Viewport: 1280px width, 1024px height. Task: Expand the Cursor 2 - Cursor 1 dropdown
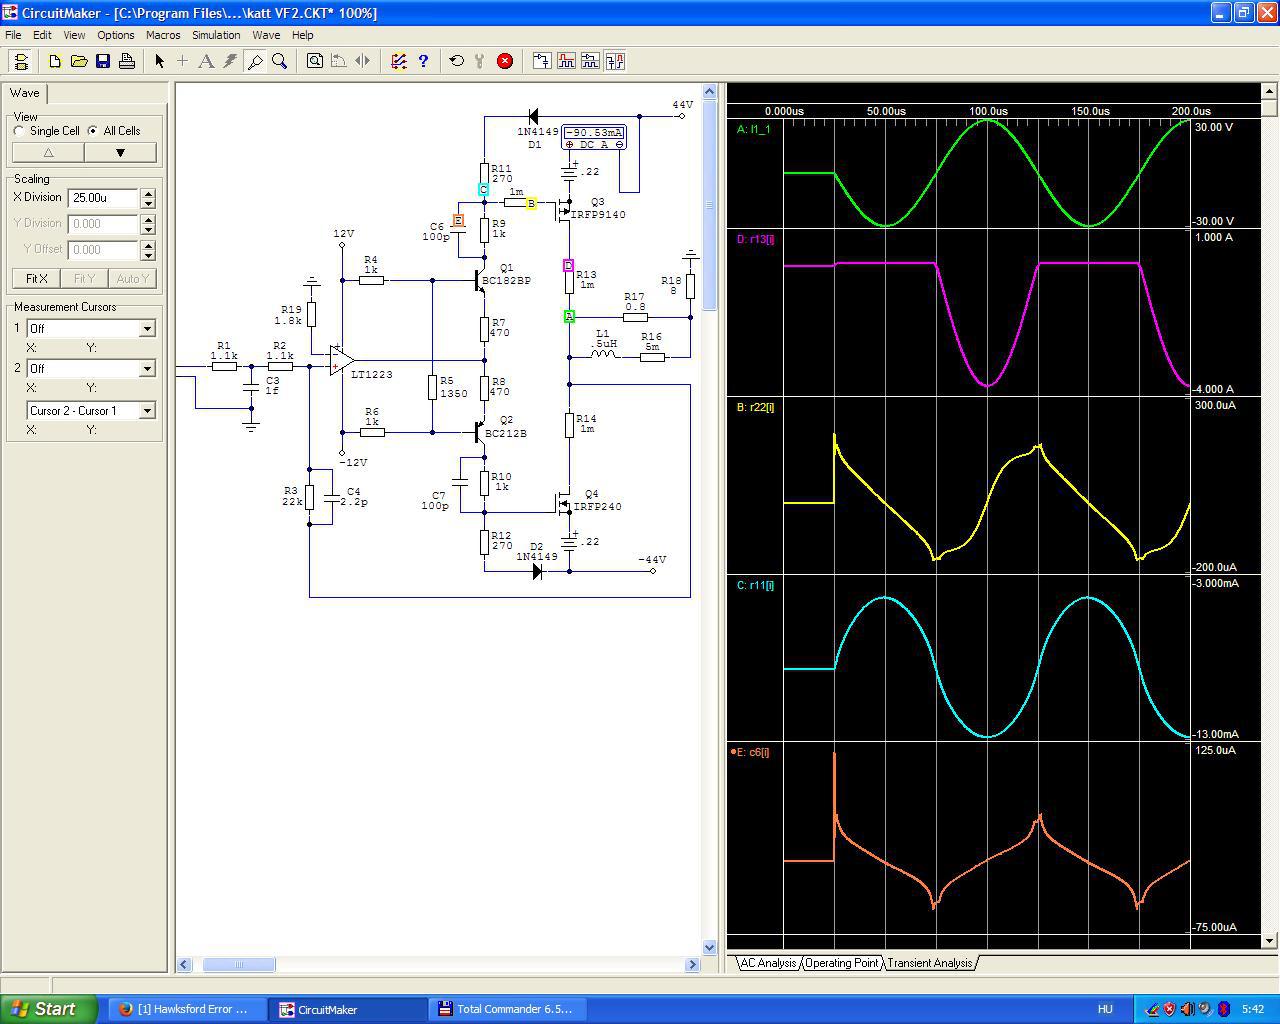[147, 411]
